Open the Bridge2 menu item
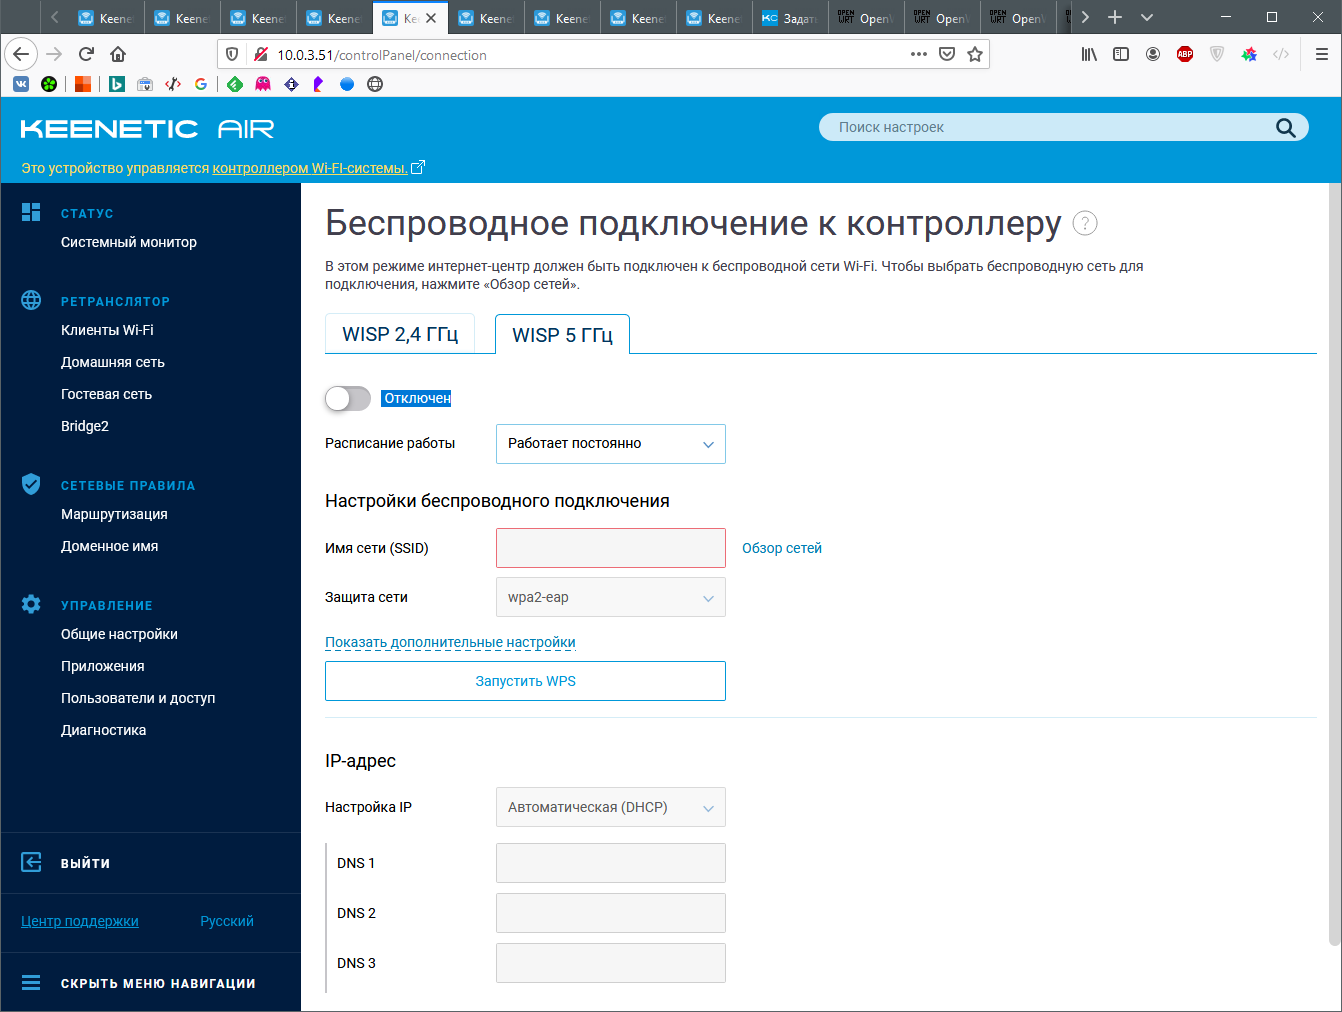Image resolution: width=1342 pixels, height=1012 pixels. tap(85, 426)
